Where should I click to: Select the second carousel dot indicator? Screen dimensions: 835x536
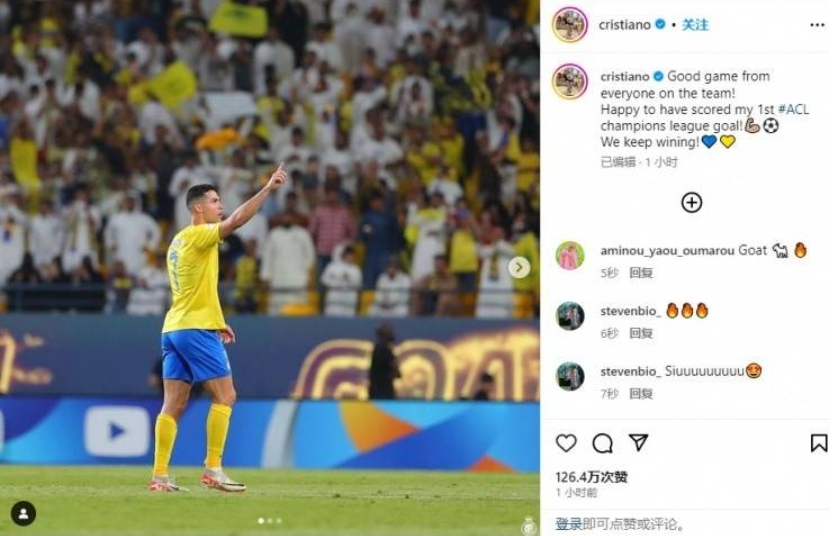(x=270, y=521)
